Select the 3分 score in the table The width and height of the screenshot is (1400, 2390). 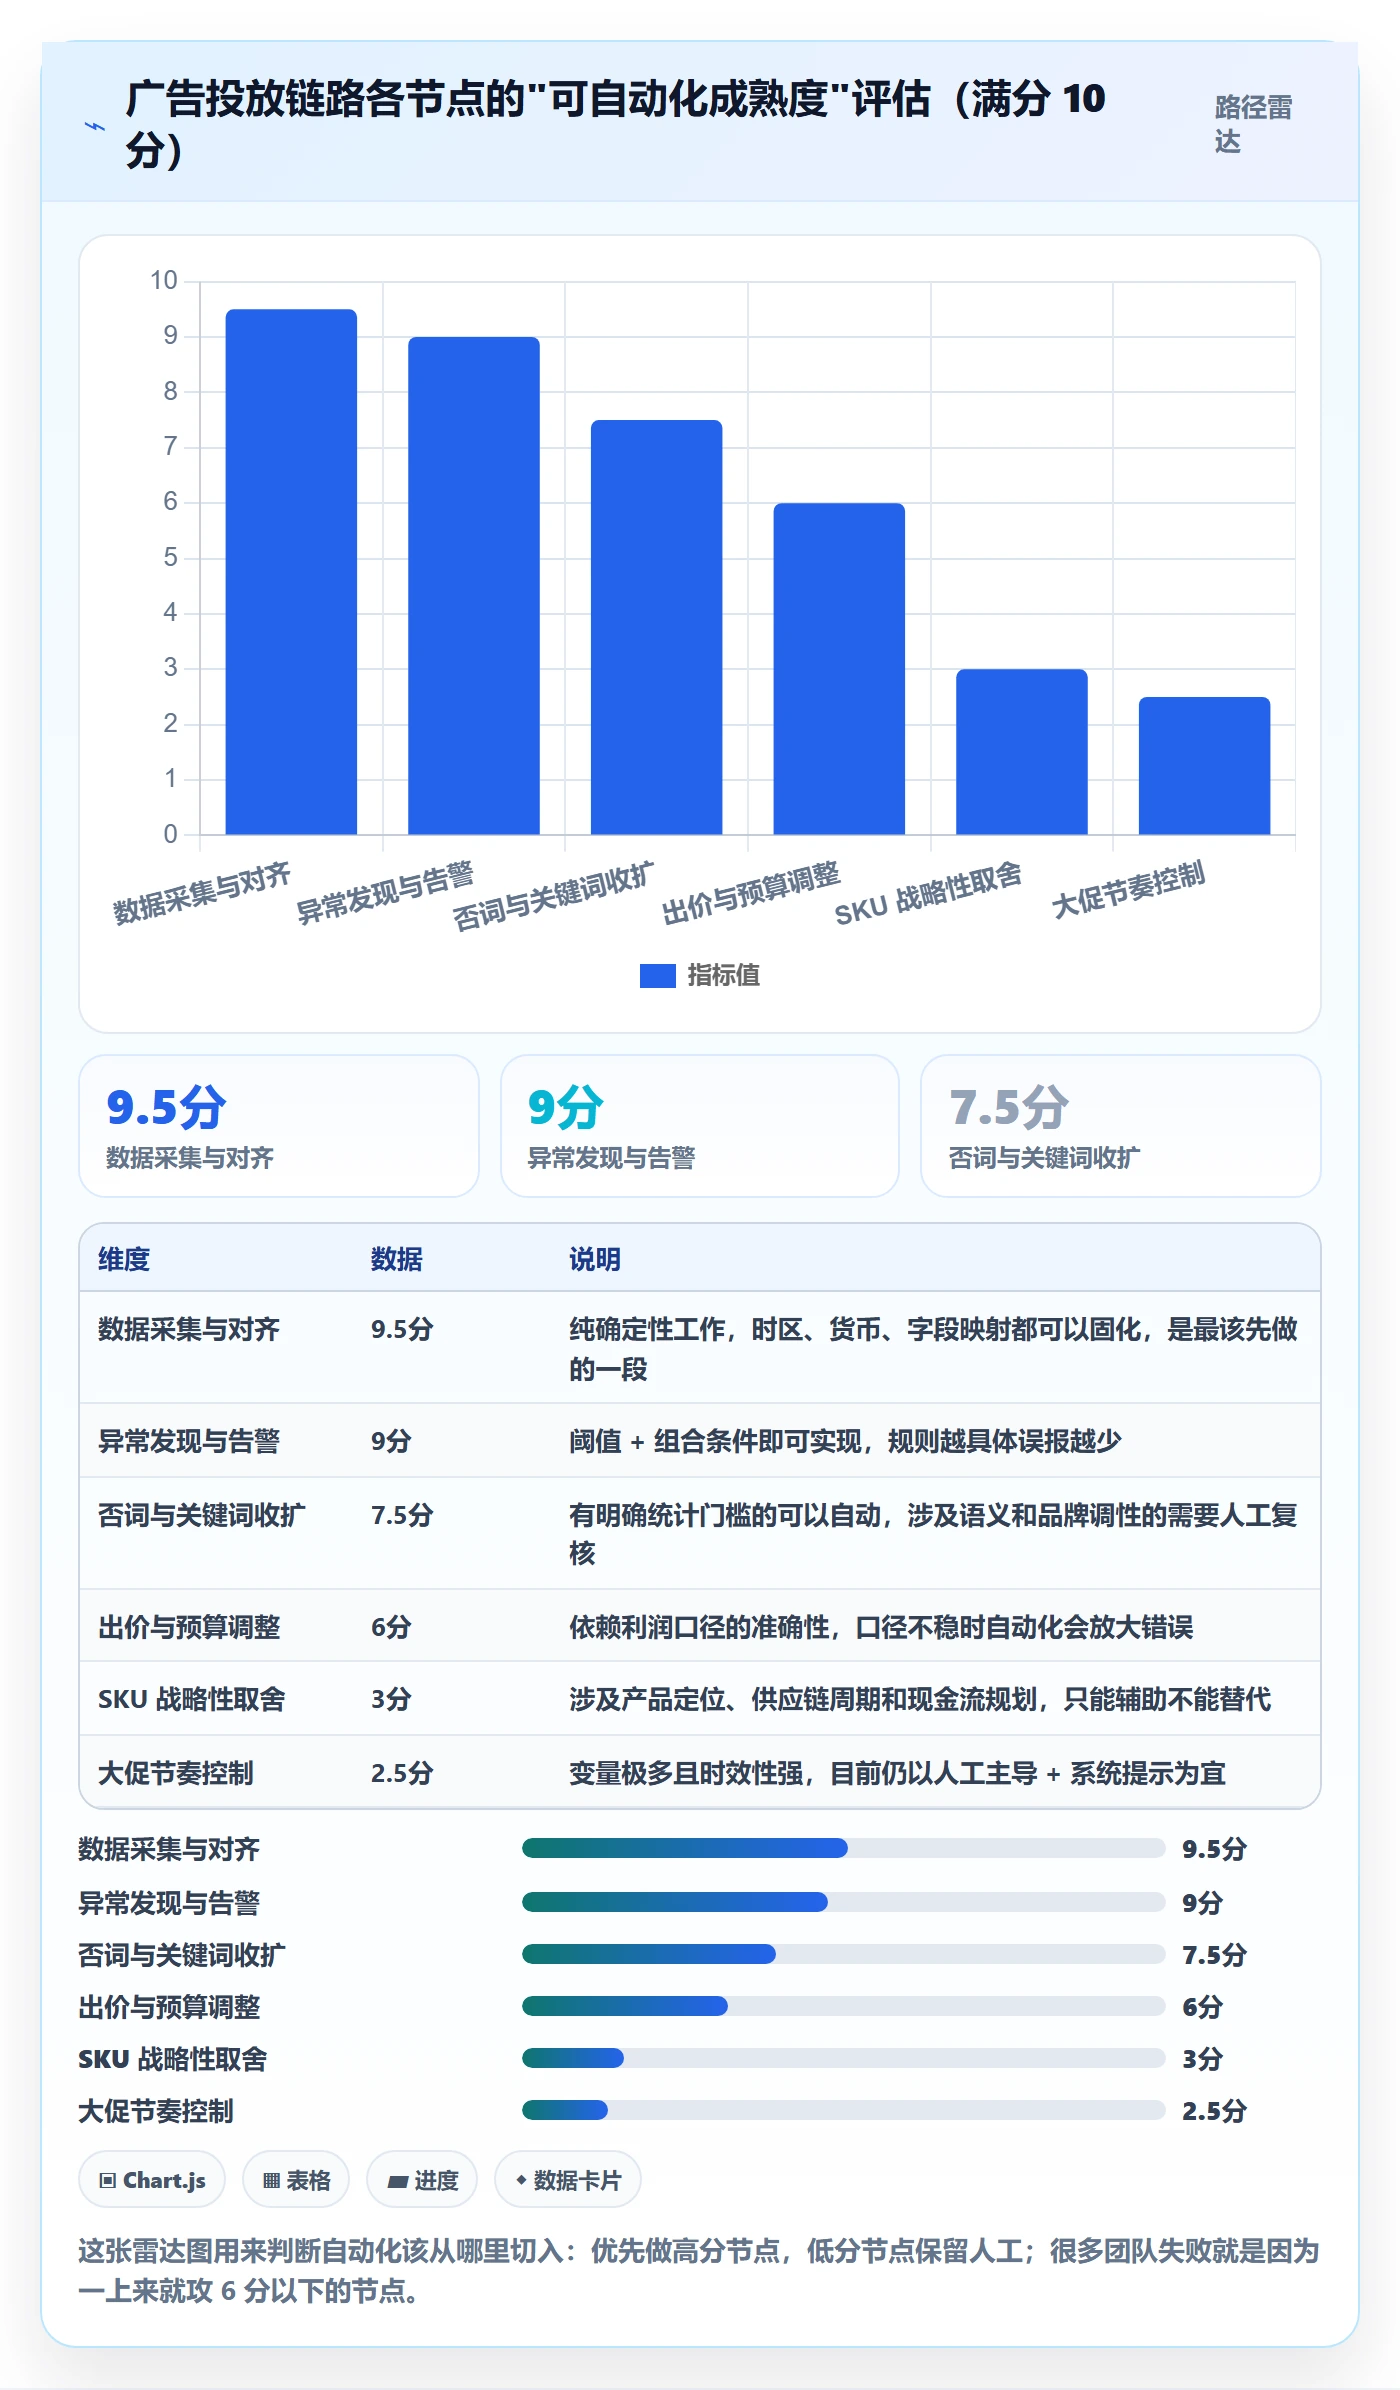(x=391, y=1699)
